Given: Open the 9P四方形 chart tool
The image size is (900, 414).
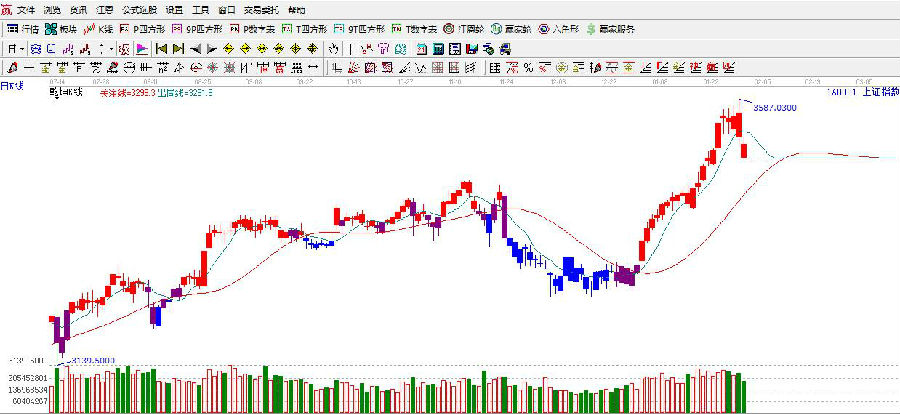Looking at the screenshot, I should pyautogui.click(x=196, y=29).
